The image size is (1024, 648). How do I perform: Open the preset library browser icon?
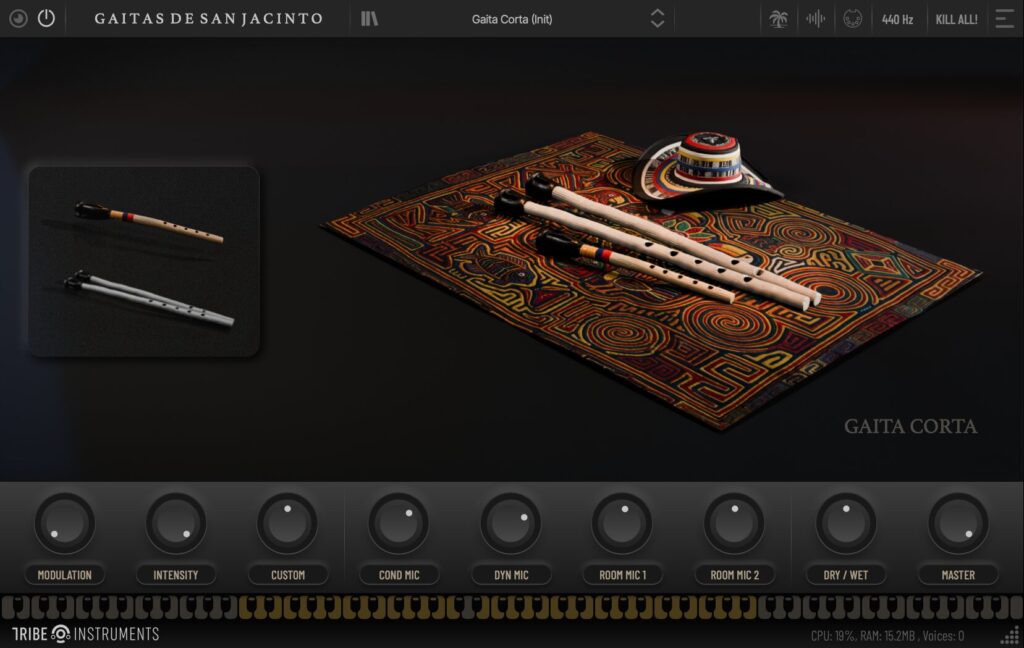point(370,19)
